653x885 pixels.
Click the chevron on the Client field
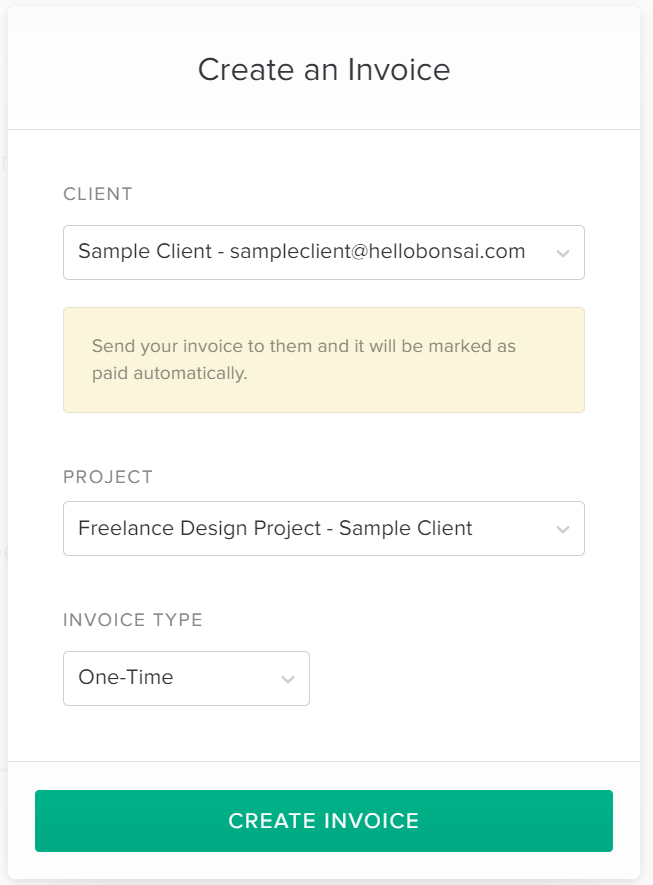click(562, 252)
